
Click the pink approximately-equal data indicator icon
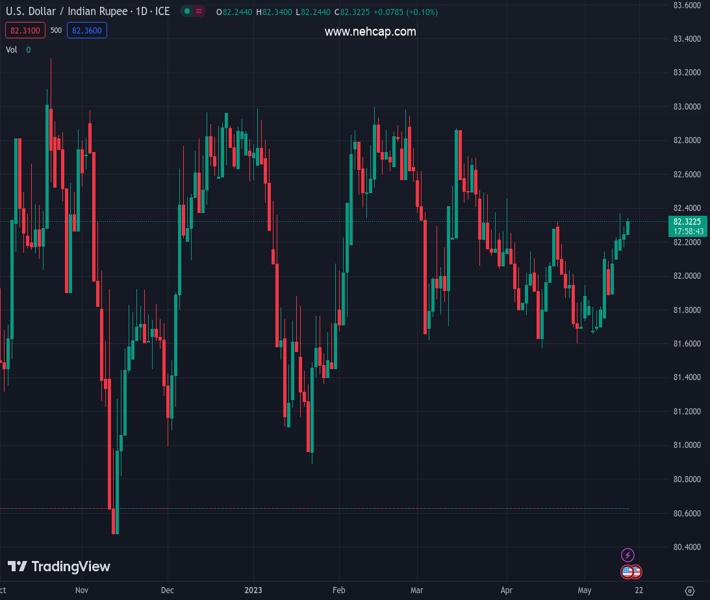click(201, 11)
